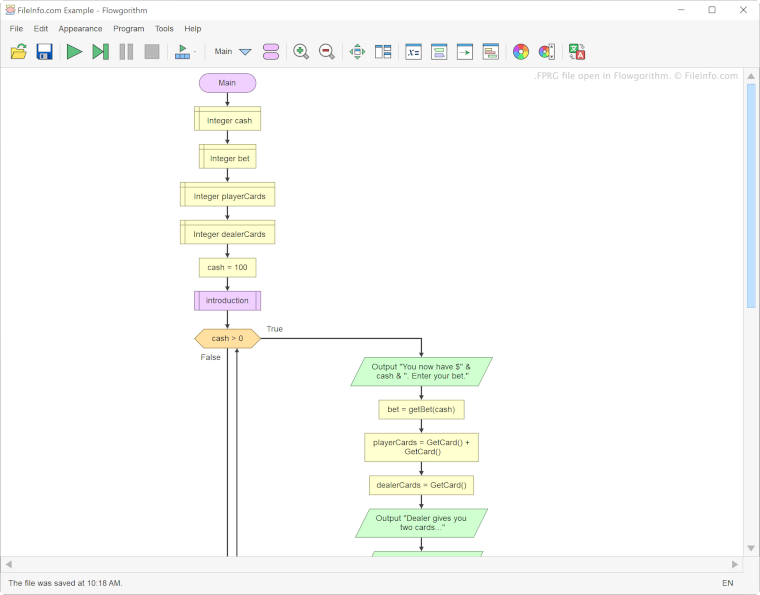The height and width of the screenshot is (595, 760).
Task: Click the vertical scrollbar thumb
Action: click(x=751, y=196)
